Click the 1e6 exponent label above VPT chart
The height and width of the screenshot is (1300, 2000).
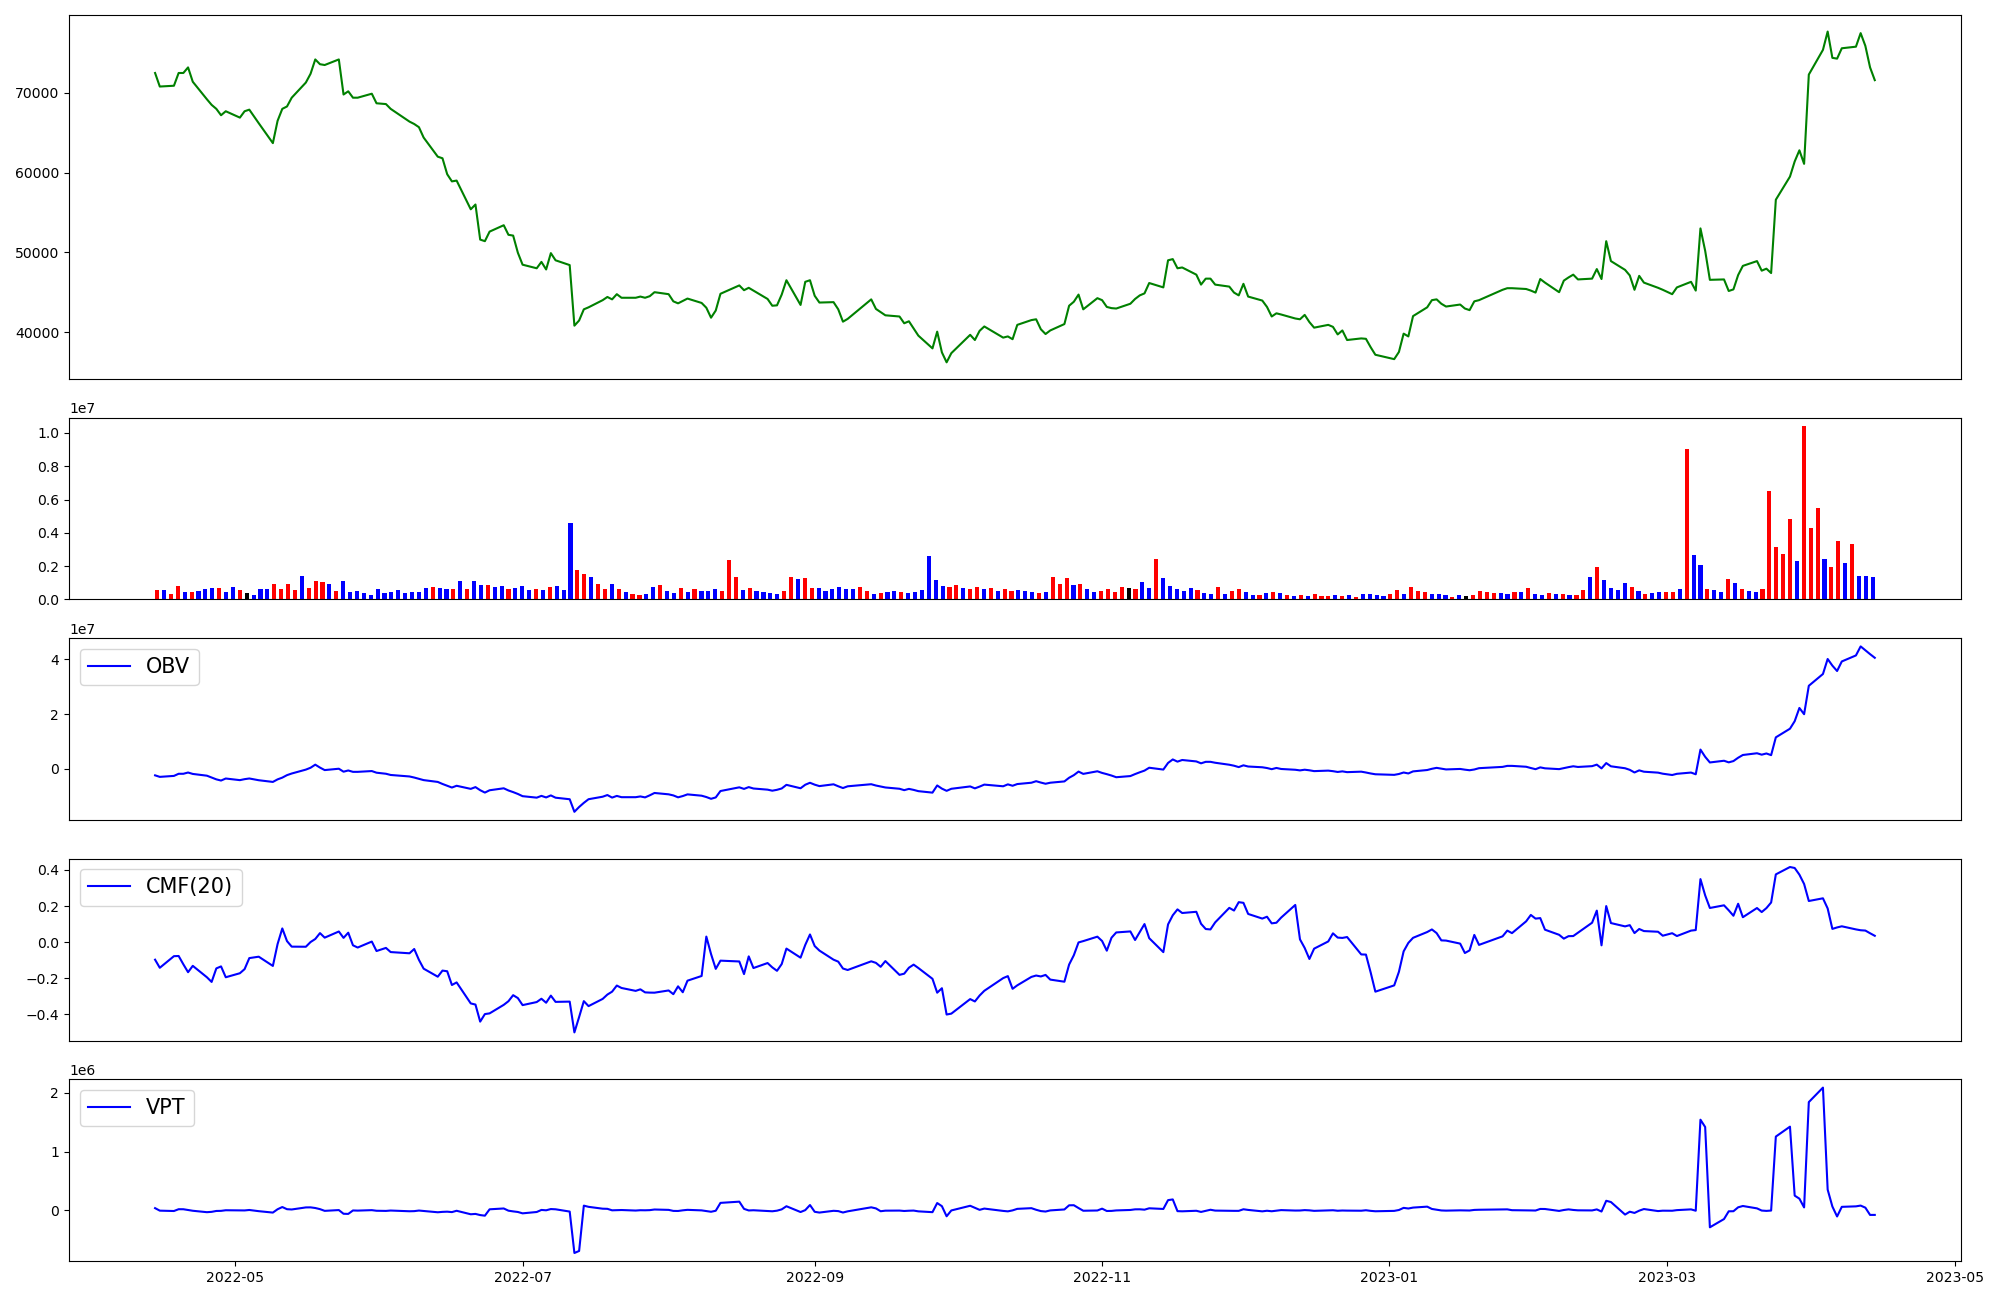[x=82, y=1071]
